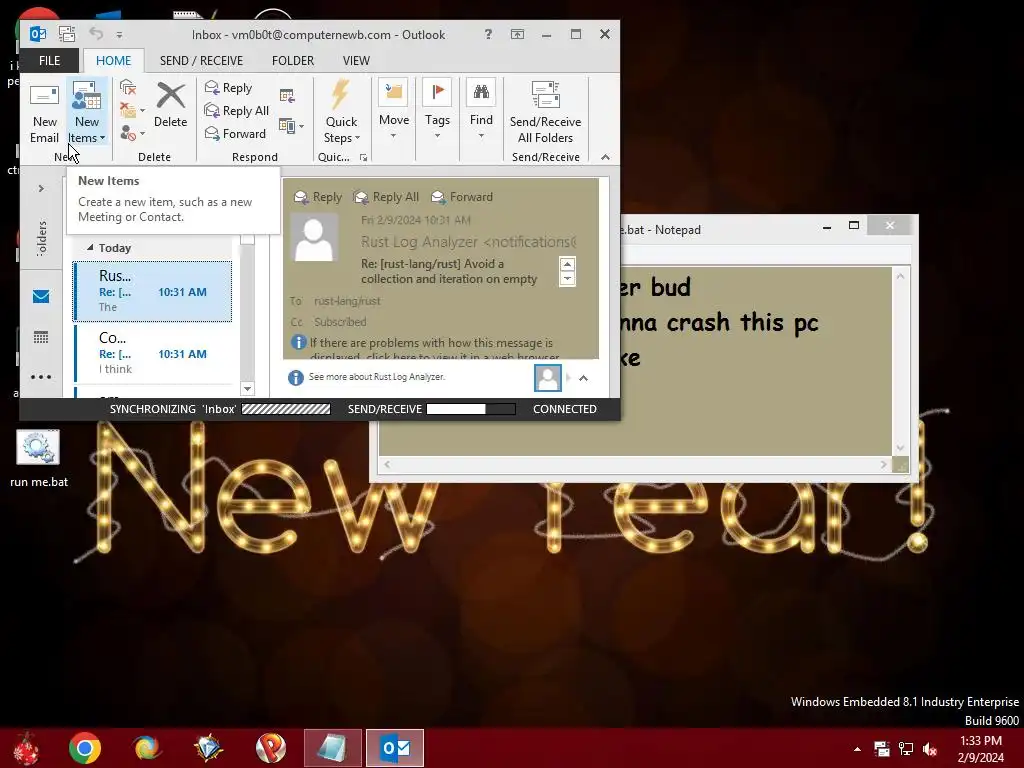Click the Ignore conversation icon
The image size is (1024, 768).
click(128, 87)
